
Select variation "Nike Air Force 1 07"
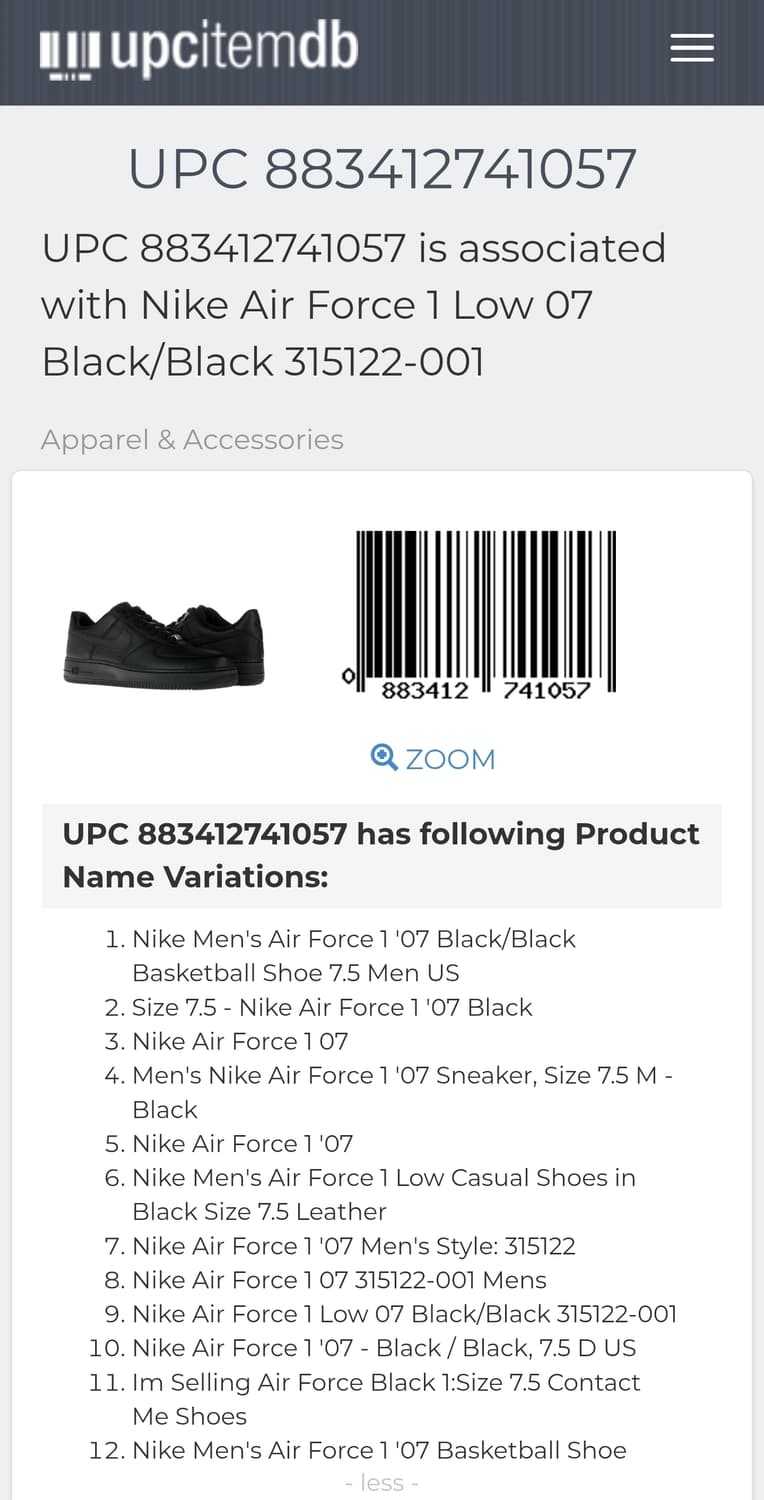(240, 1041)
